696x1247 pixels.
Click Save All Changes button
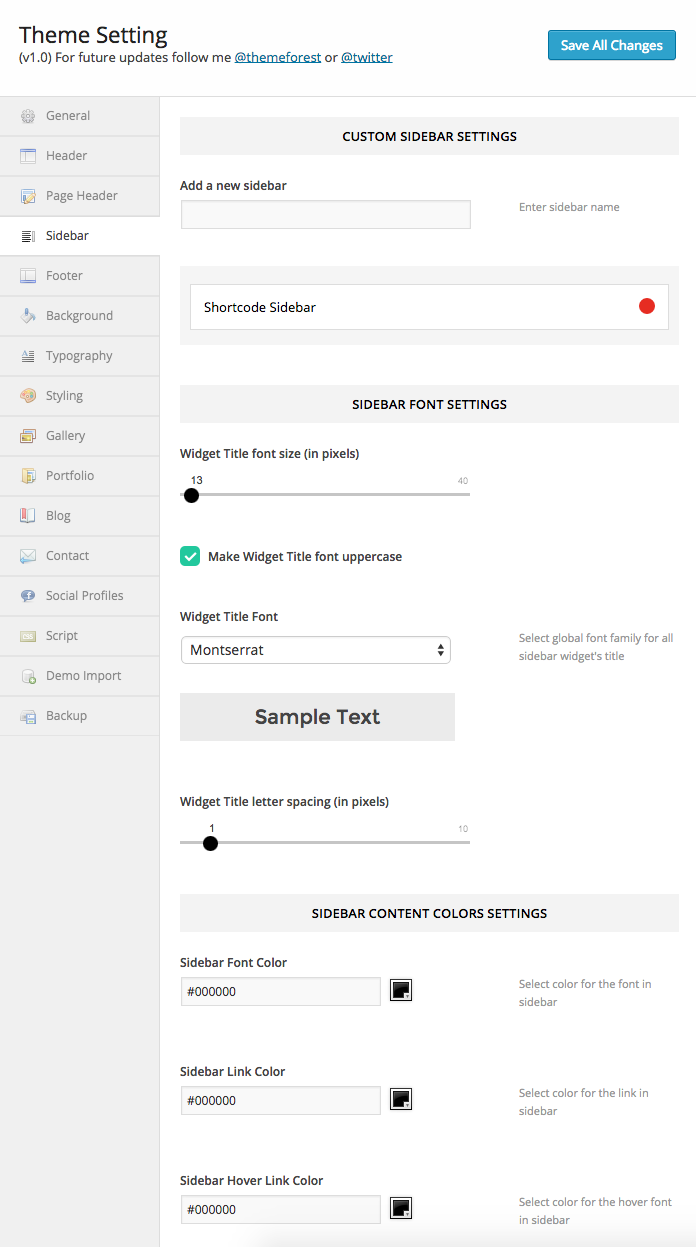611,45
